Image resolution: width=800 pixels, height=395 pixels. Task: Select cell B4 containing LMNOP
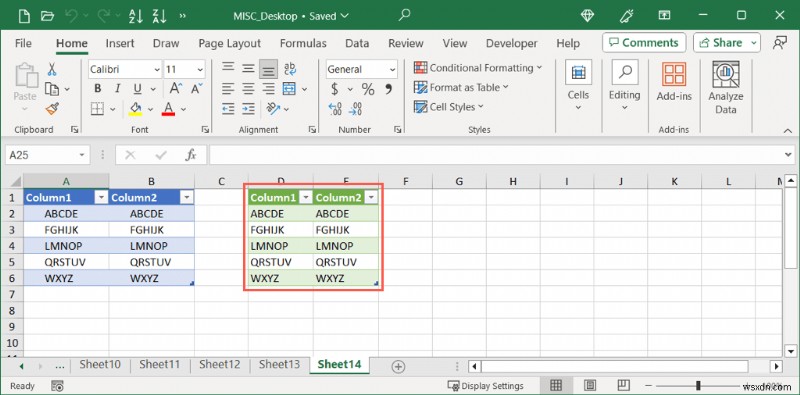pos(152,246)
